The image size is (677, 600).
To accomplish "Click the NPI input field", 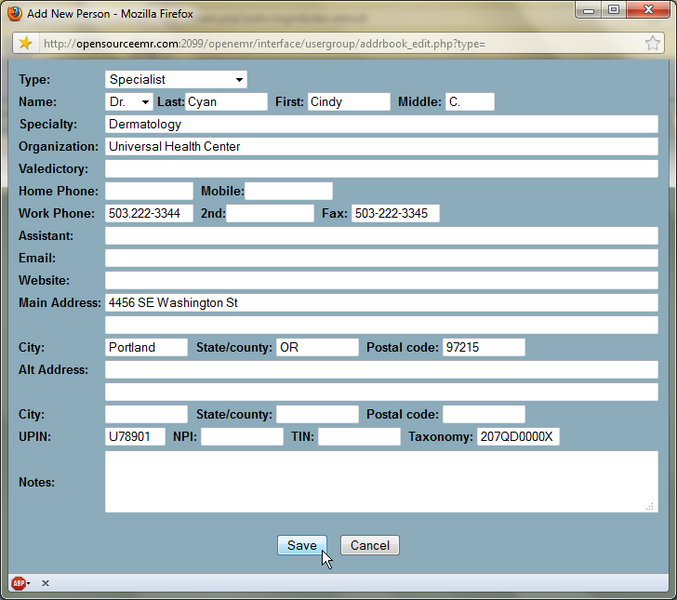I will point(242,437).
